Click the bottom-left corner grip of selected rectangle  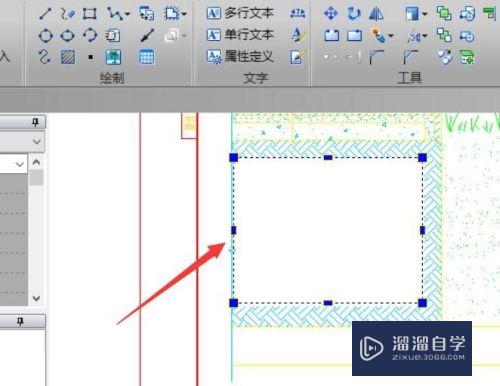click(x=234, y=303)
